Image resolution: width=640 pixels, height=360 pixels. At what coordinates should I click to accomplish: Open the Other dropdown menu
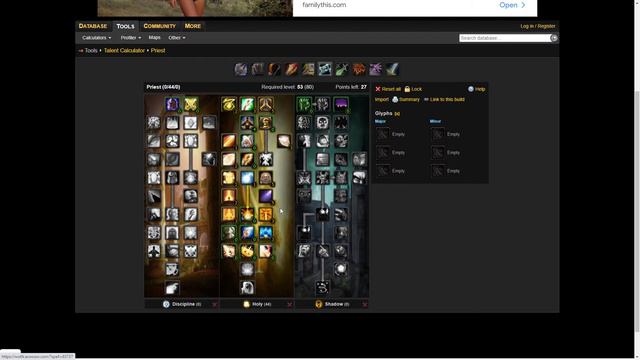click(177, 38)
